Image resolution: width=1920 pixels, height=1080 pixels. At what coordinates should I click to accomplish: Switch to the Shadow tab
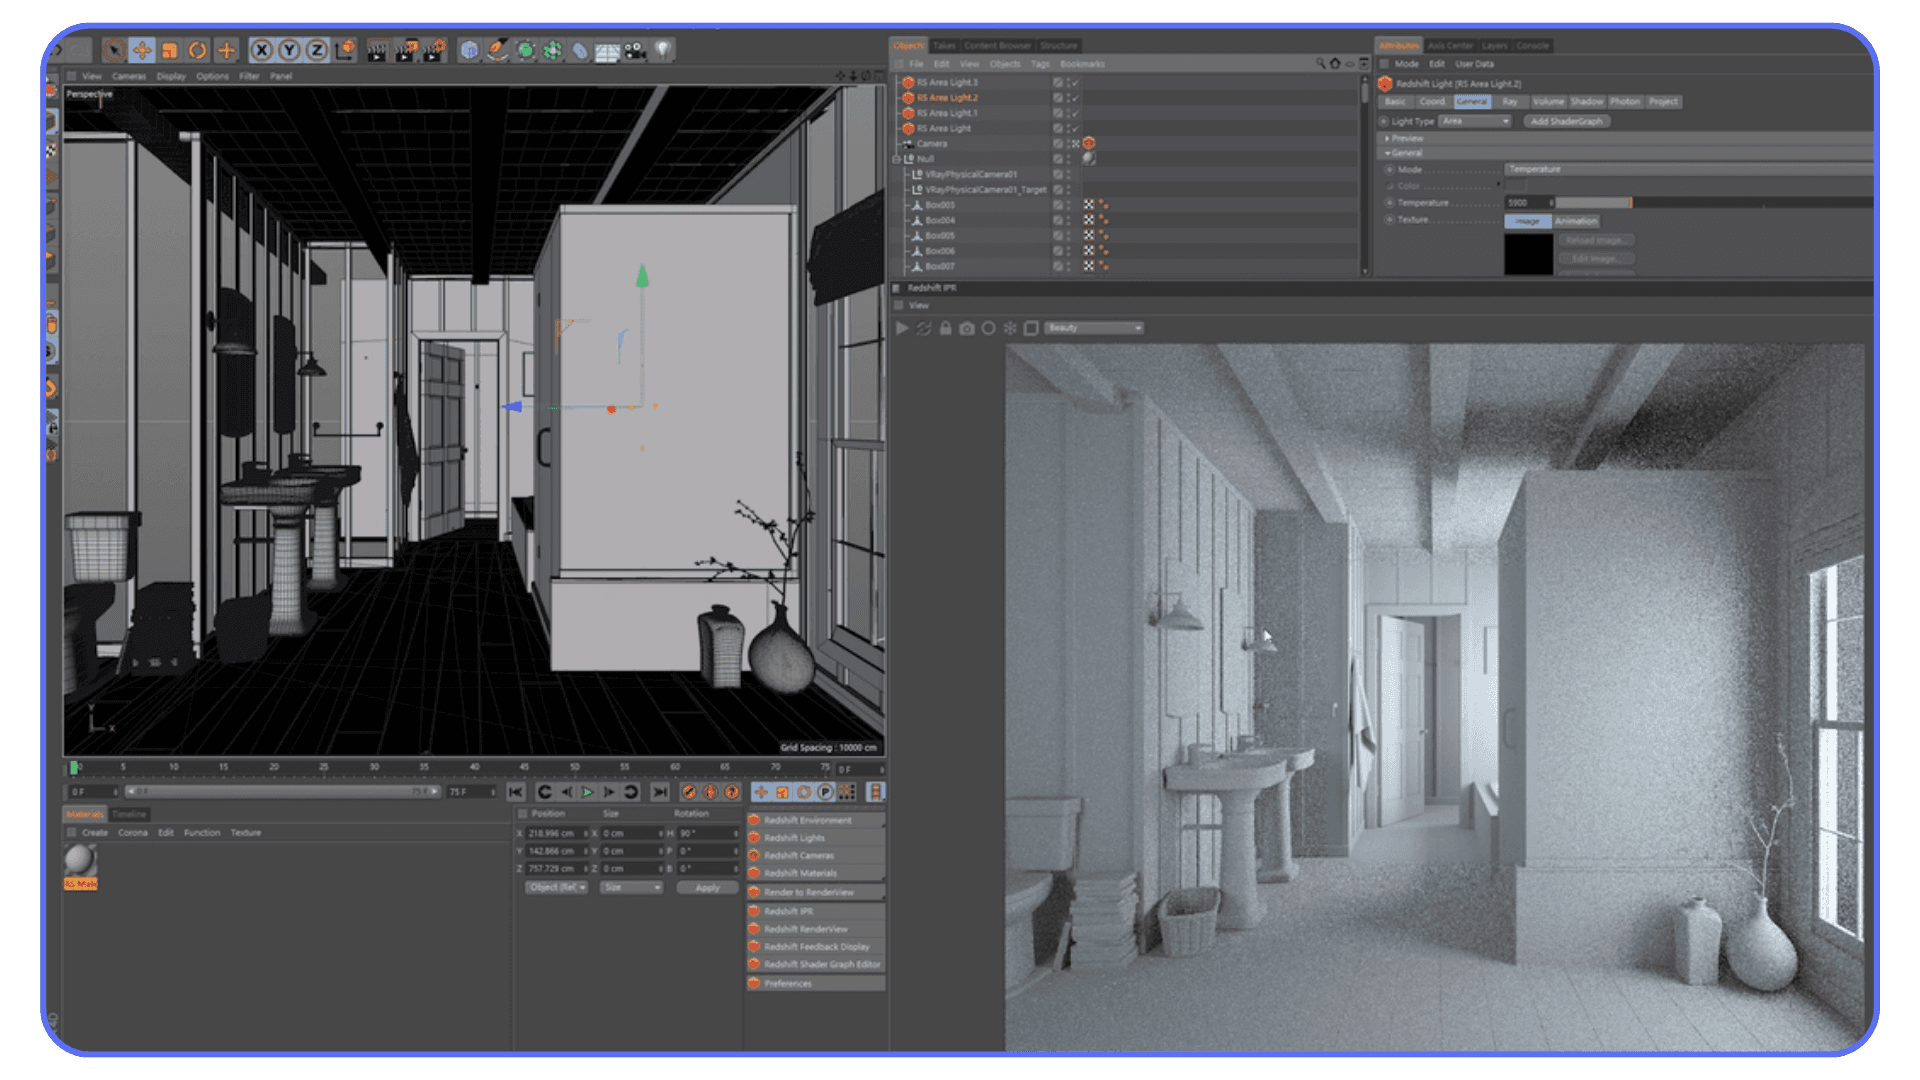coord(1587,101)
